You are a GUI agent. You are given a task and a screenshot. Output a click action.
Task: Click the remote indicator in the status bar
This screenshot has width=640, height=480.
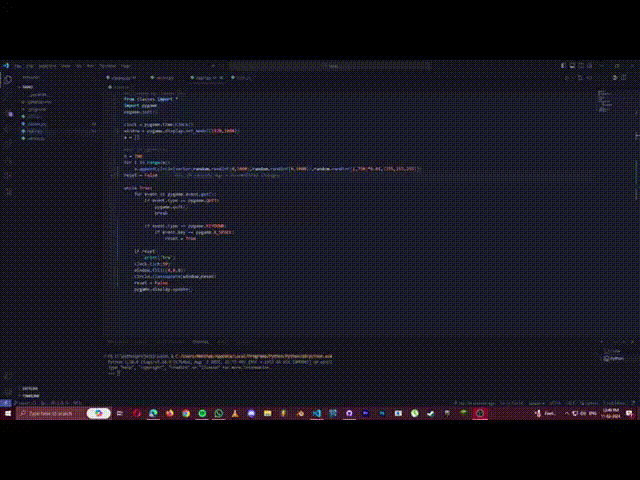click(x=6, y=403)
